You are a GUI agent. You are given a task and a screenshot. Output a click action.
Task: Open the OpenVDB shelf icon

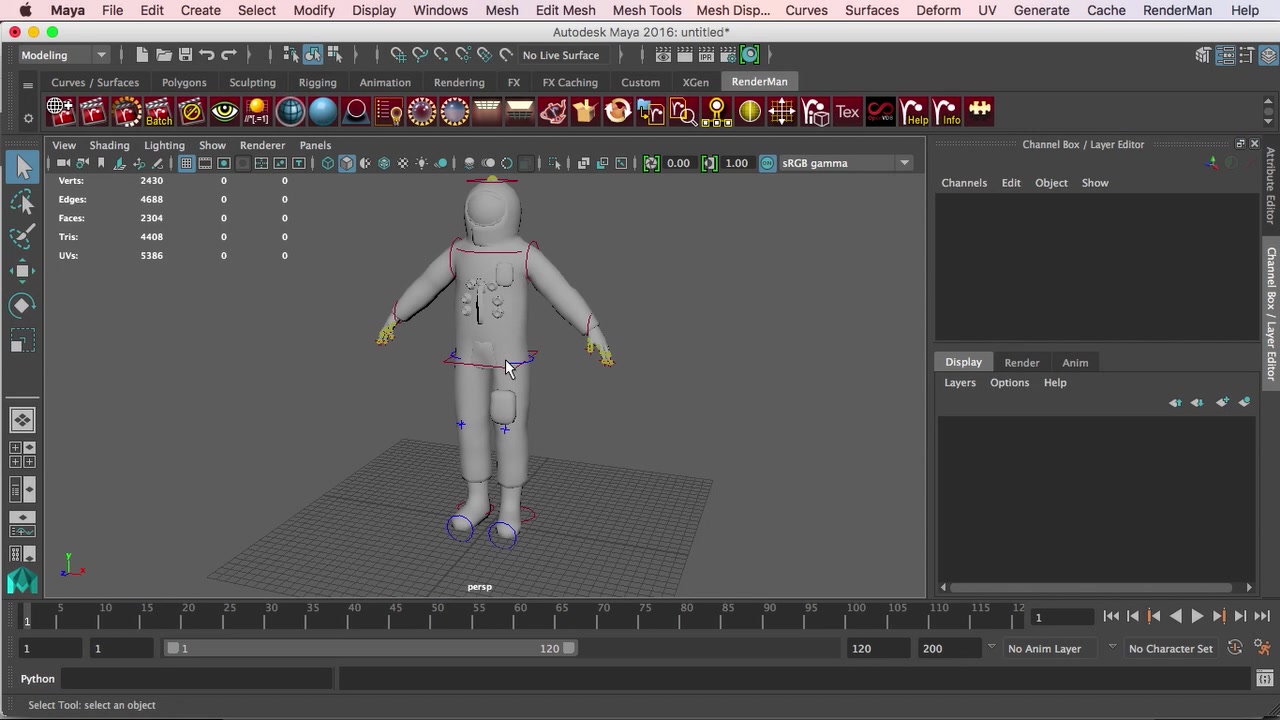880,112
